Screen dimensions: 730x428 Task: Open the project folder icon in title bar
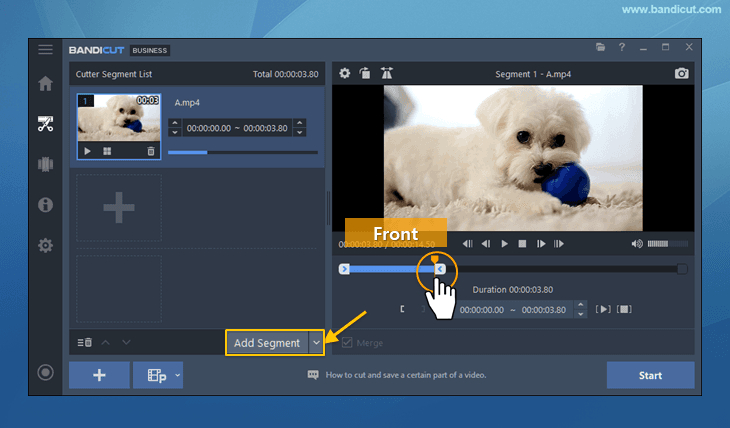601,47
